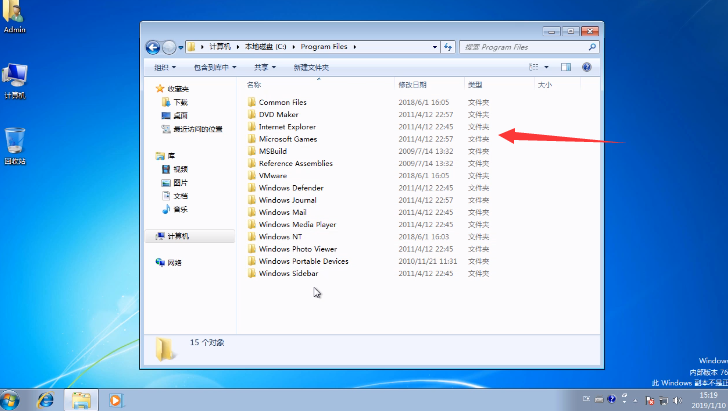
Task: Launch Windows Media Player from taskbar
Action: 115,400
